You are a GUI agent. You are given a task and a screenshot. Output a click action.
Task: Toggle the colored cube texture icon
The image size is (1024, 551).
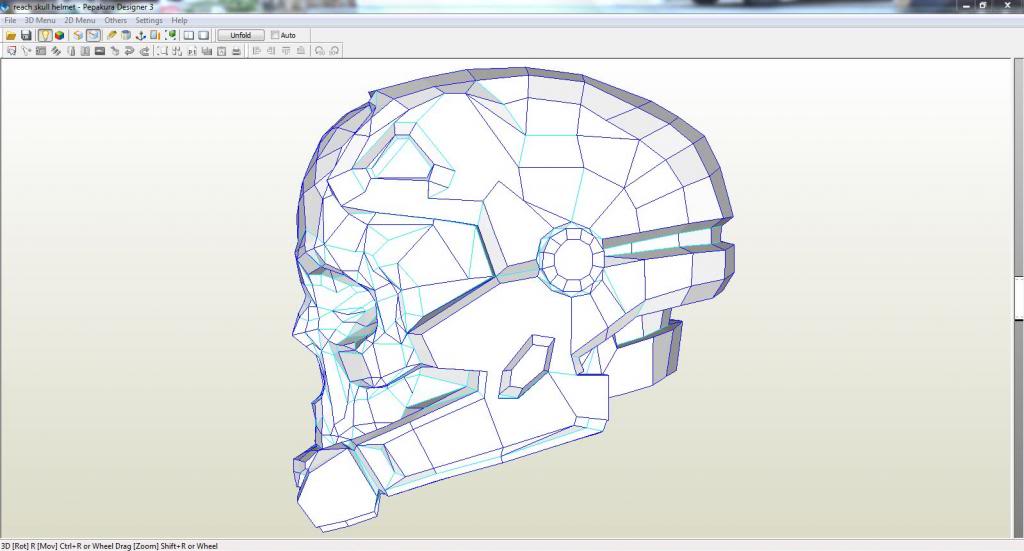59,35
